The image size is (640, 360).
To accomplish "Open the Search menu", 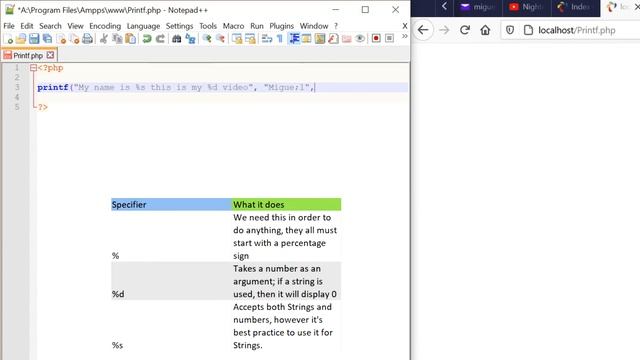I will pyautogui.click(x=50, y=26).
